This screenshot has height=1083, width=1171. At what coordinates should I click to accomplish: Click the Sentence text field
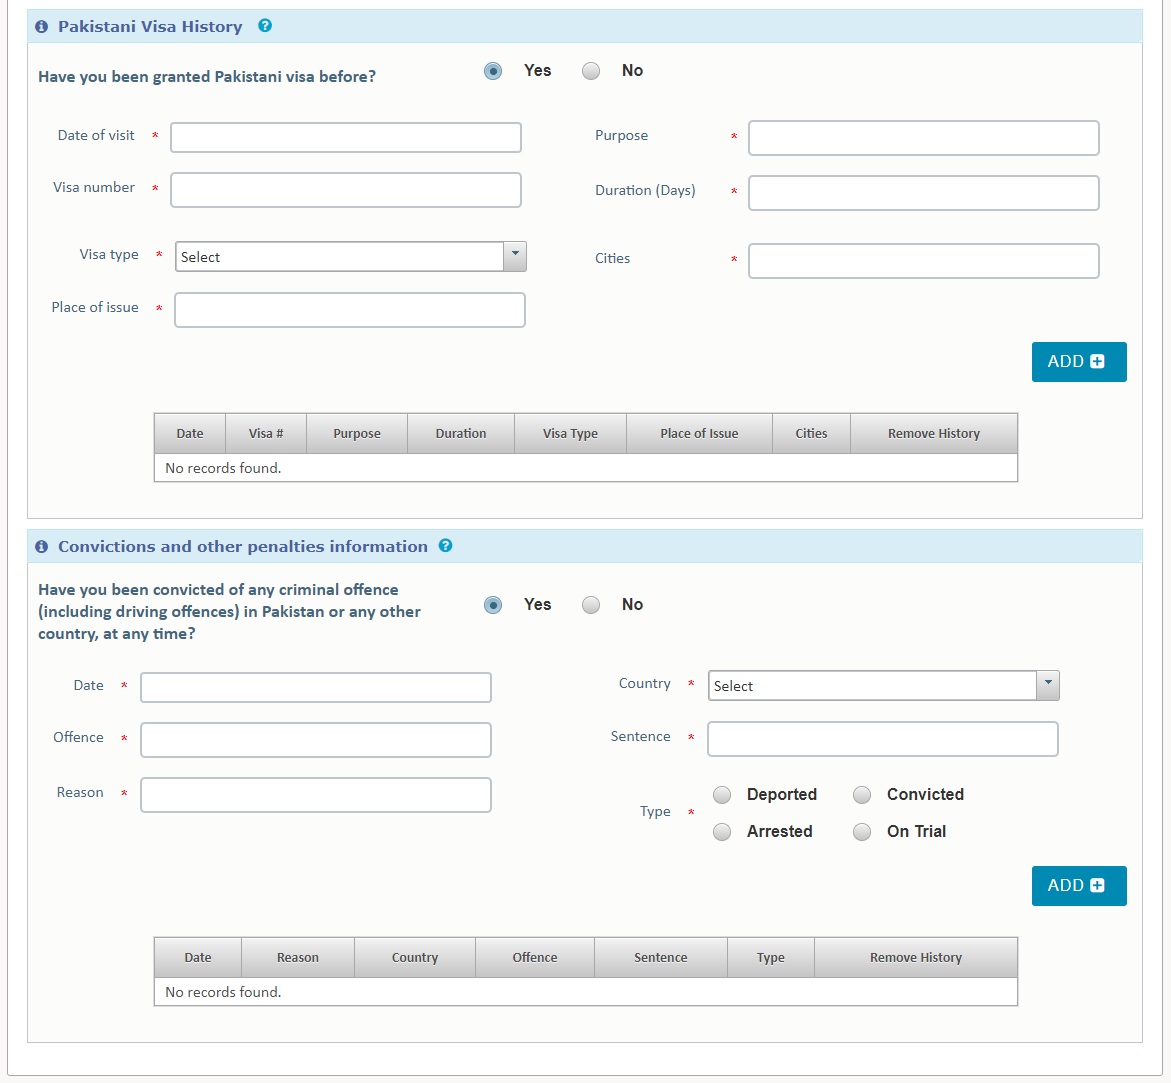click(x=882, y=739)
